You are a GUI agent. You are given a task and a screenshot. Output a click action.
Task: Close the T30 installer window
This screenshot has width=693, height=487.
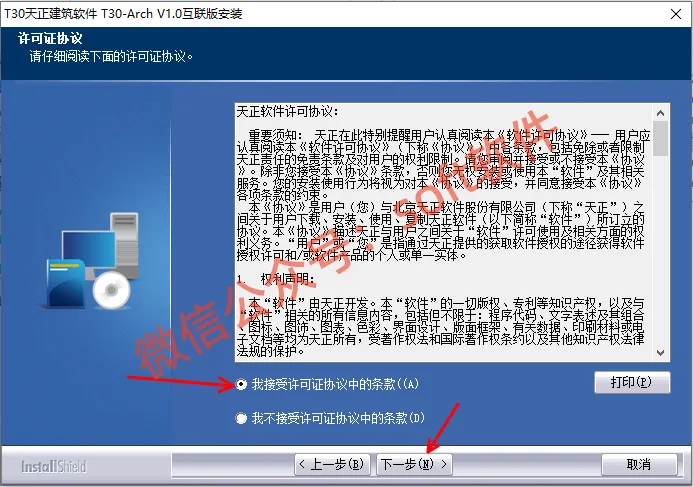(x=676, y=14)
